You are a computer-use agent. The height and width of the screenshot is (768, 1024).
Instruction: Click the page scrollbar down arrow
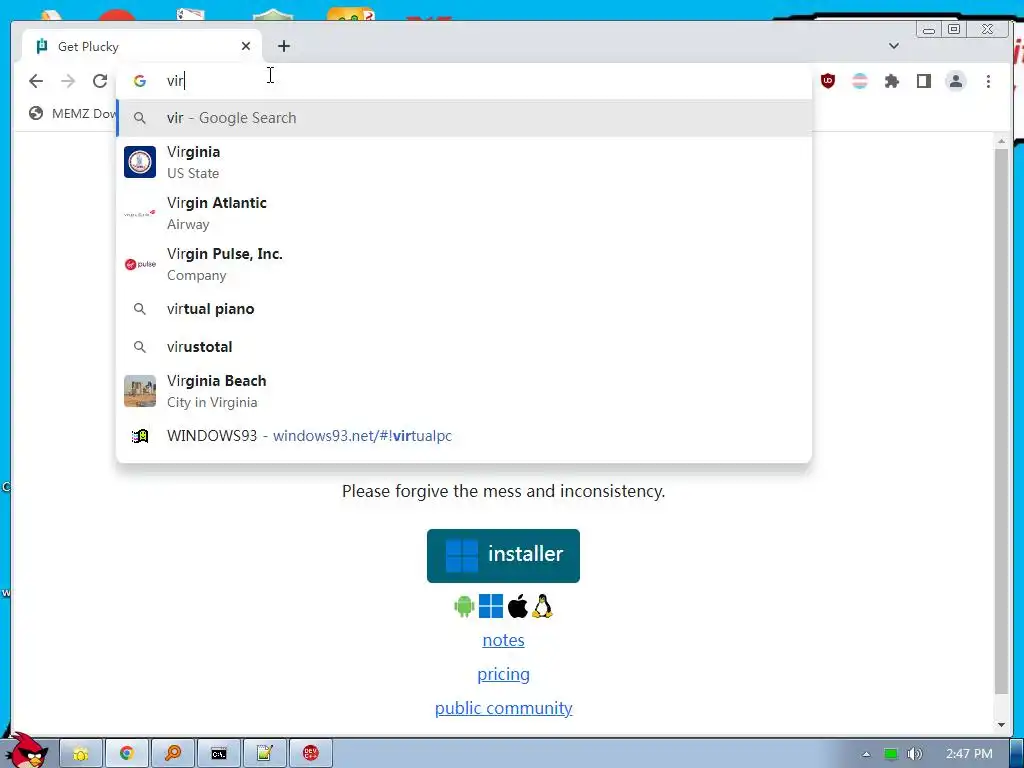coord(1001,725)
